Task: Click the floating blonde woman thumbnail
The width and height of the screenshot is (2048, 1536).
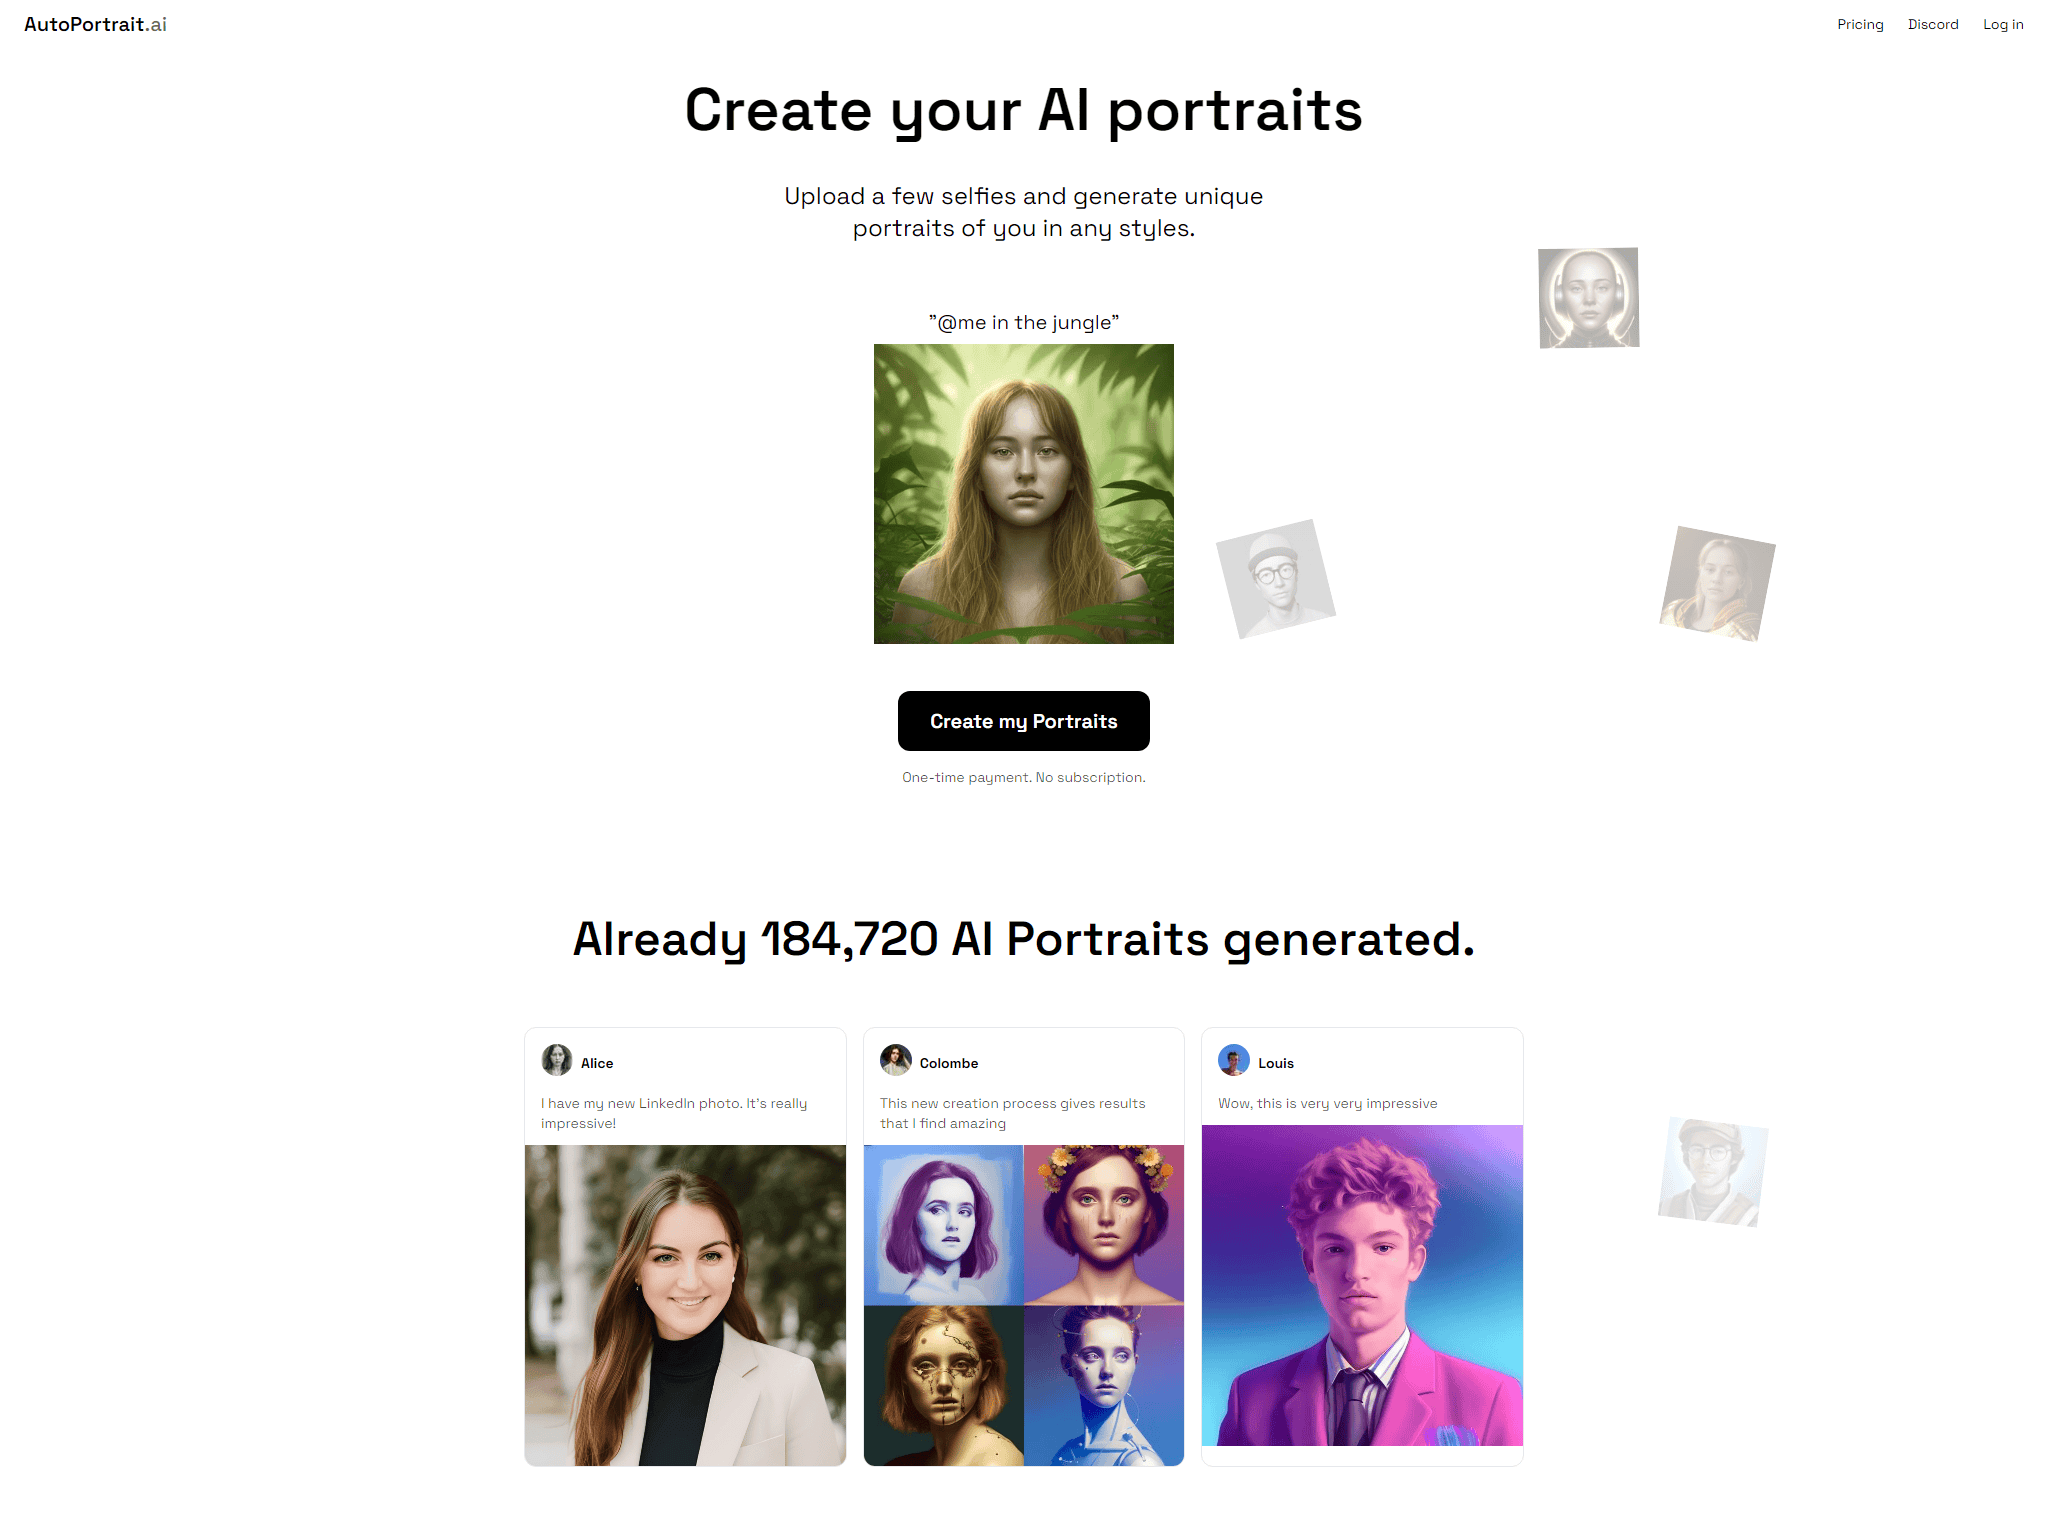Action: click(1717, 584)
